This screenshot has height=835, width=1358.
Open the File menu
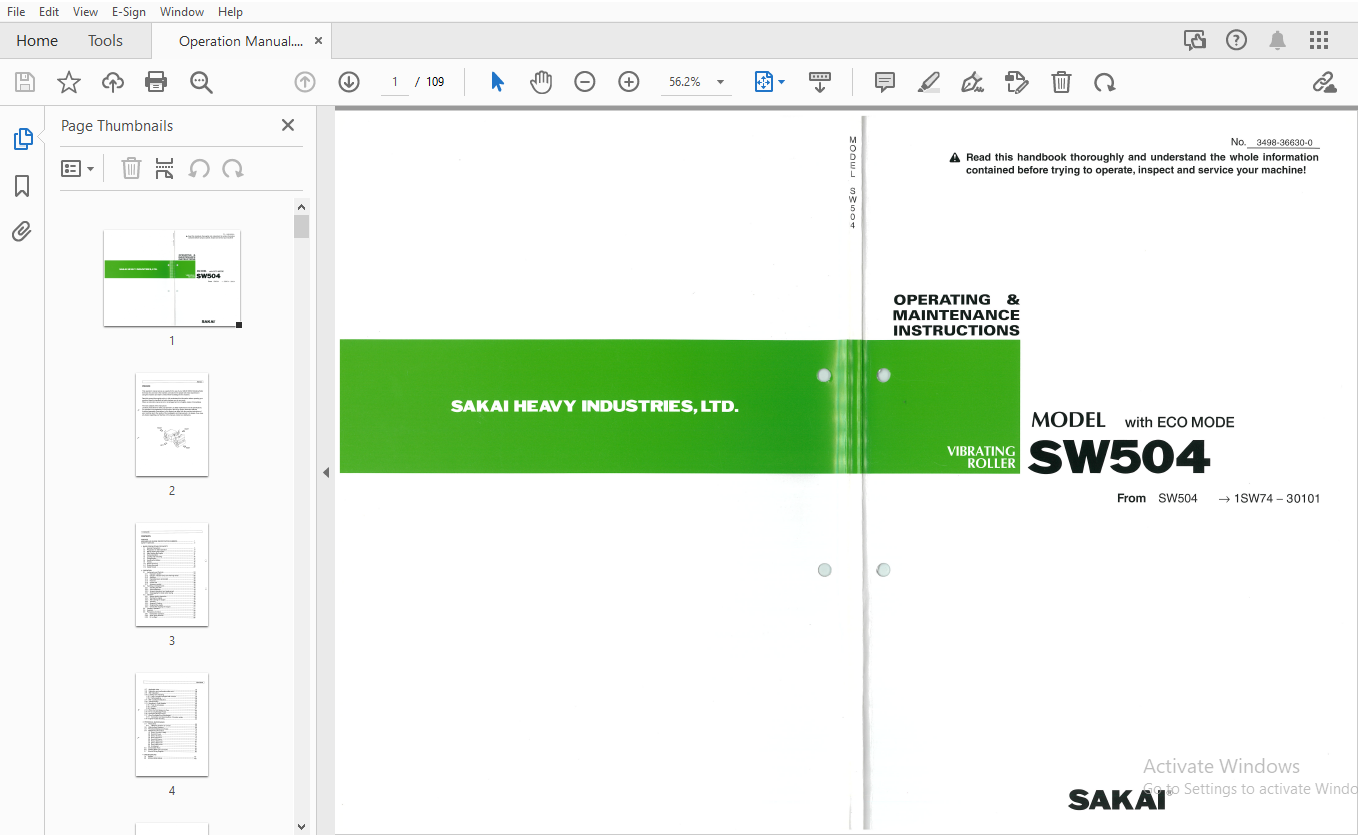16,11
